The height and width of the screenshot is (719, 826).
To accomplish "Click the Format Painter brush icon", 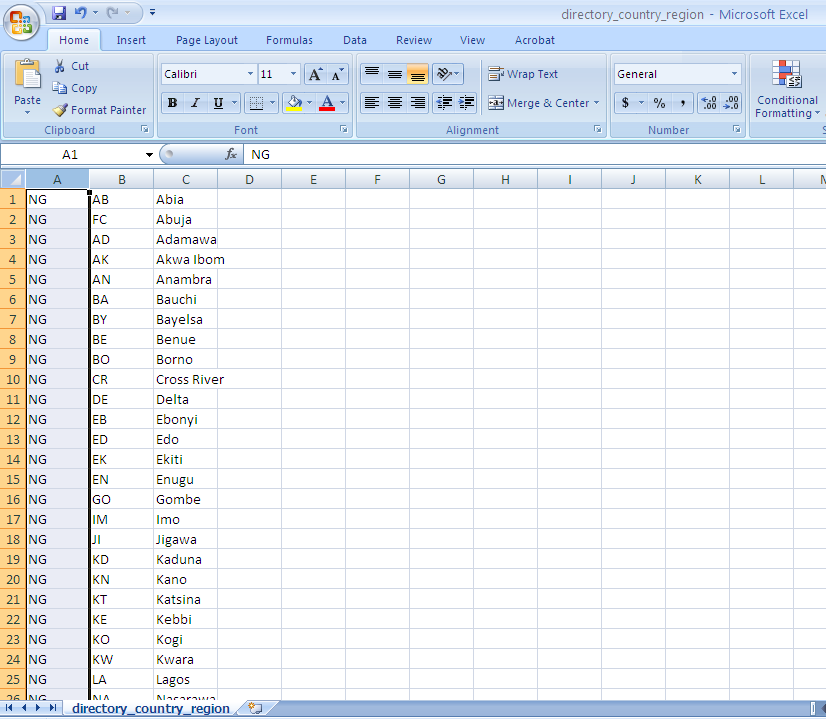I will pyautogui.click(x=60, y=110).
